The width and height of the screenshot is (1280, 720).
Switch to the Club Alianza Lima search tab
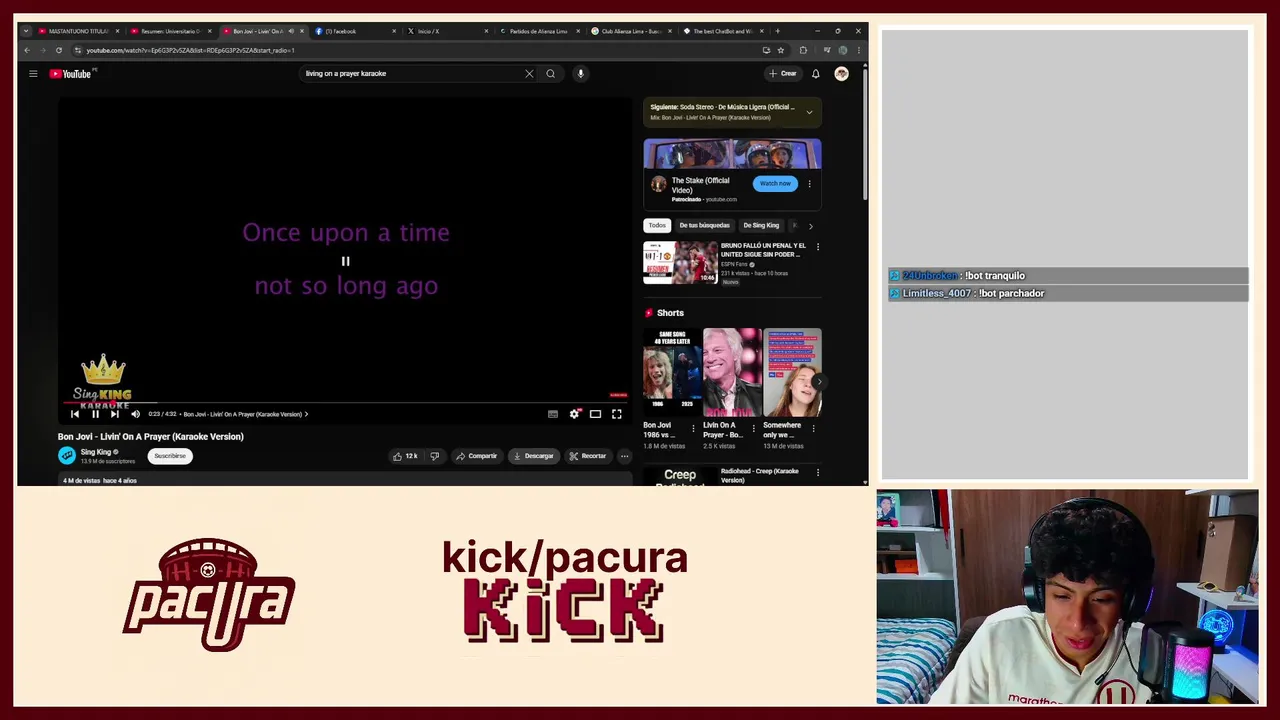tap(629, 31)
